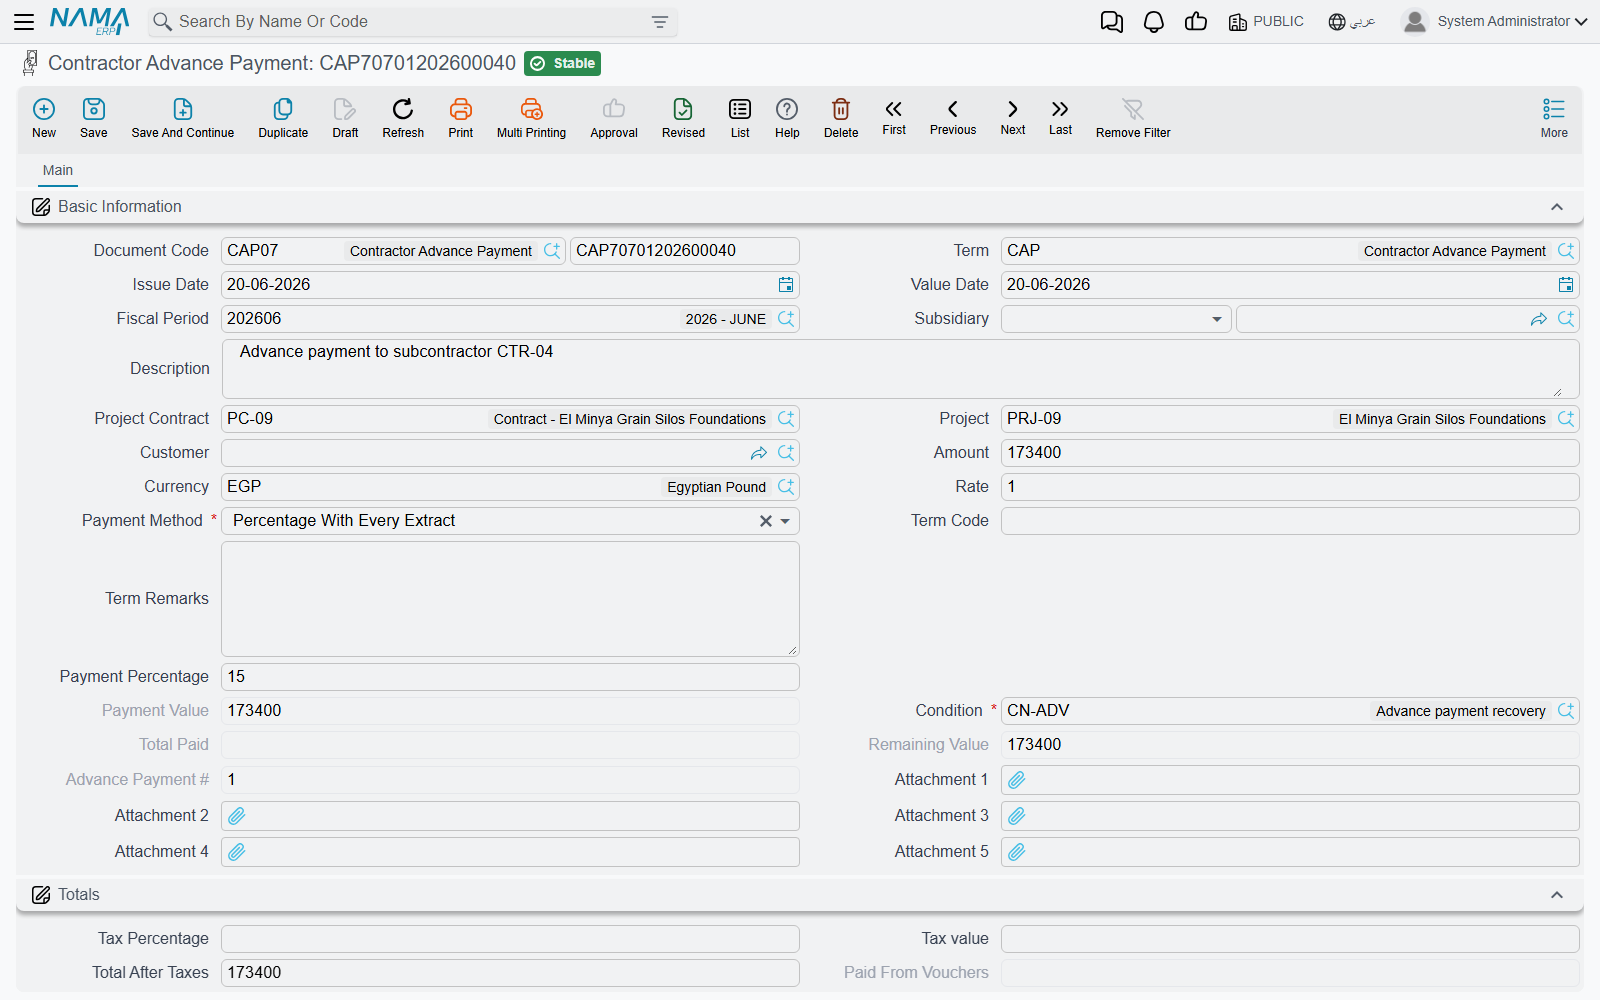
Task: Click the PUBLIC company button
Action: (x=1266, y=22)
